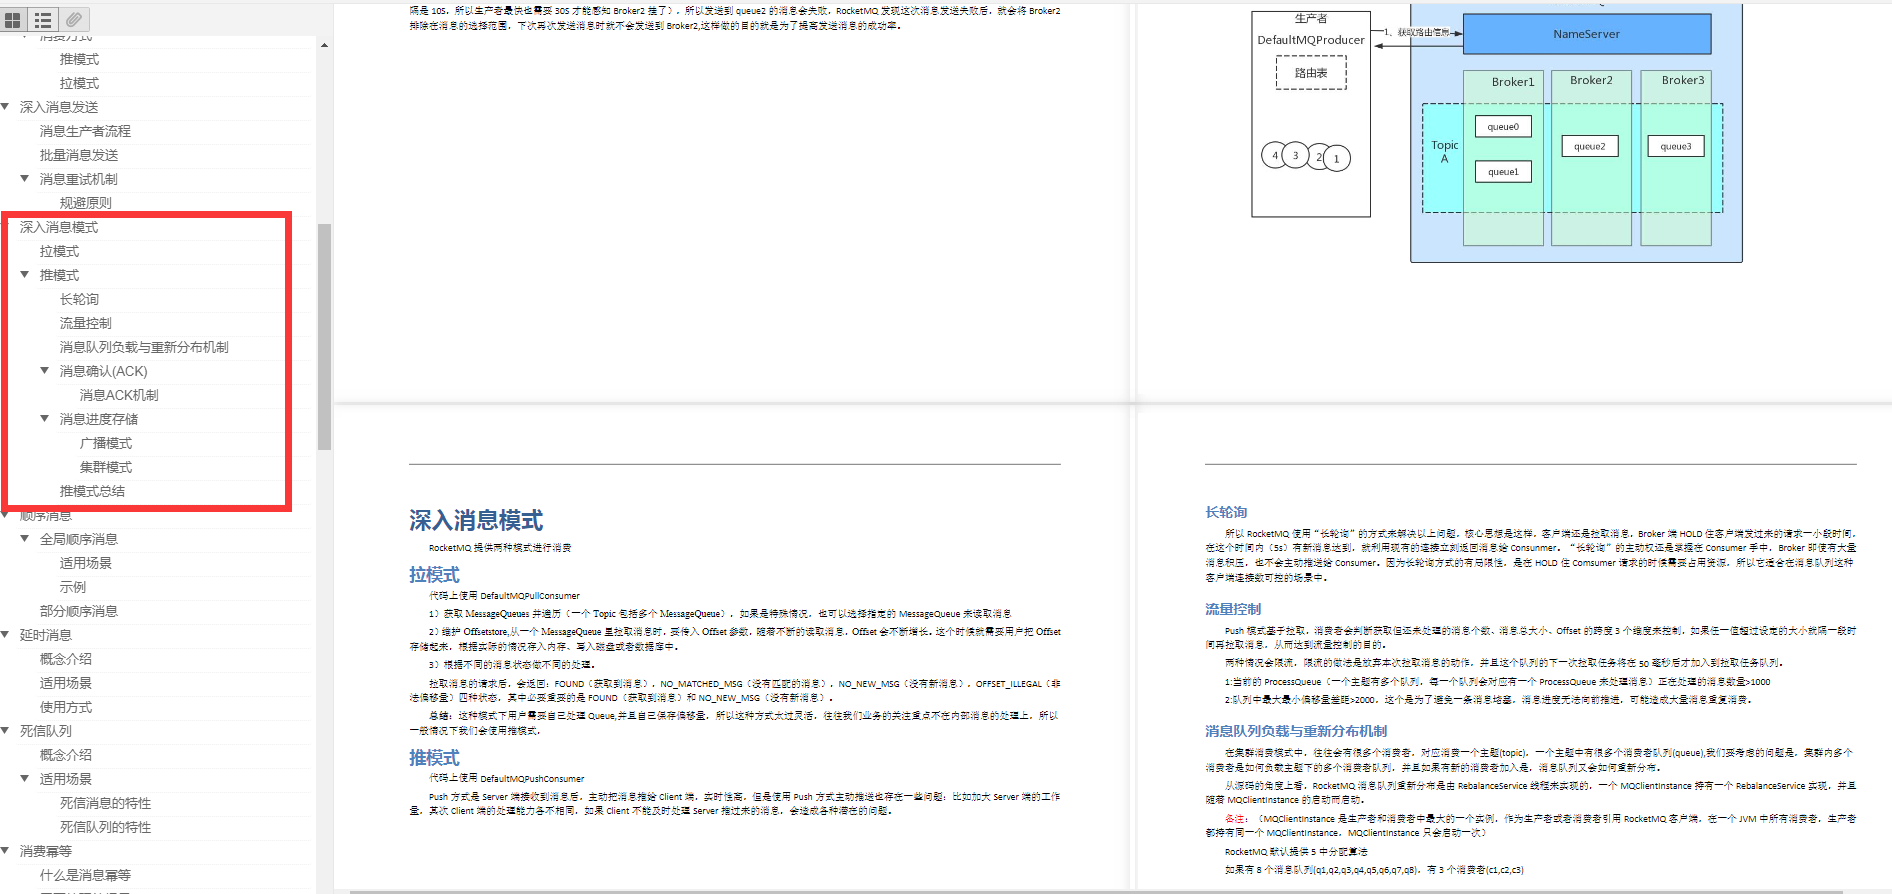Click the 消息队列负载与重新分布机制 page heading
Screen dimensions: 1892x894
tap(1296, 731)
